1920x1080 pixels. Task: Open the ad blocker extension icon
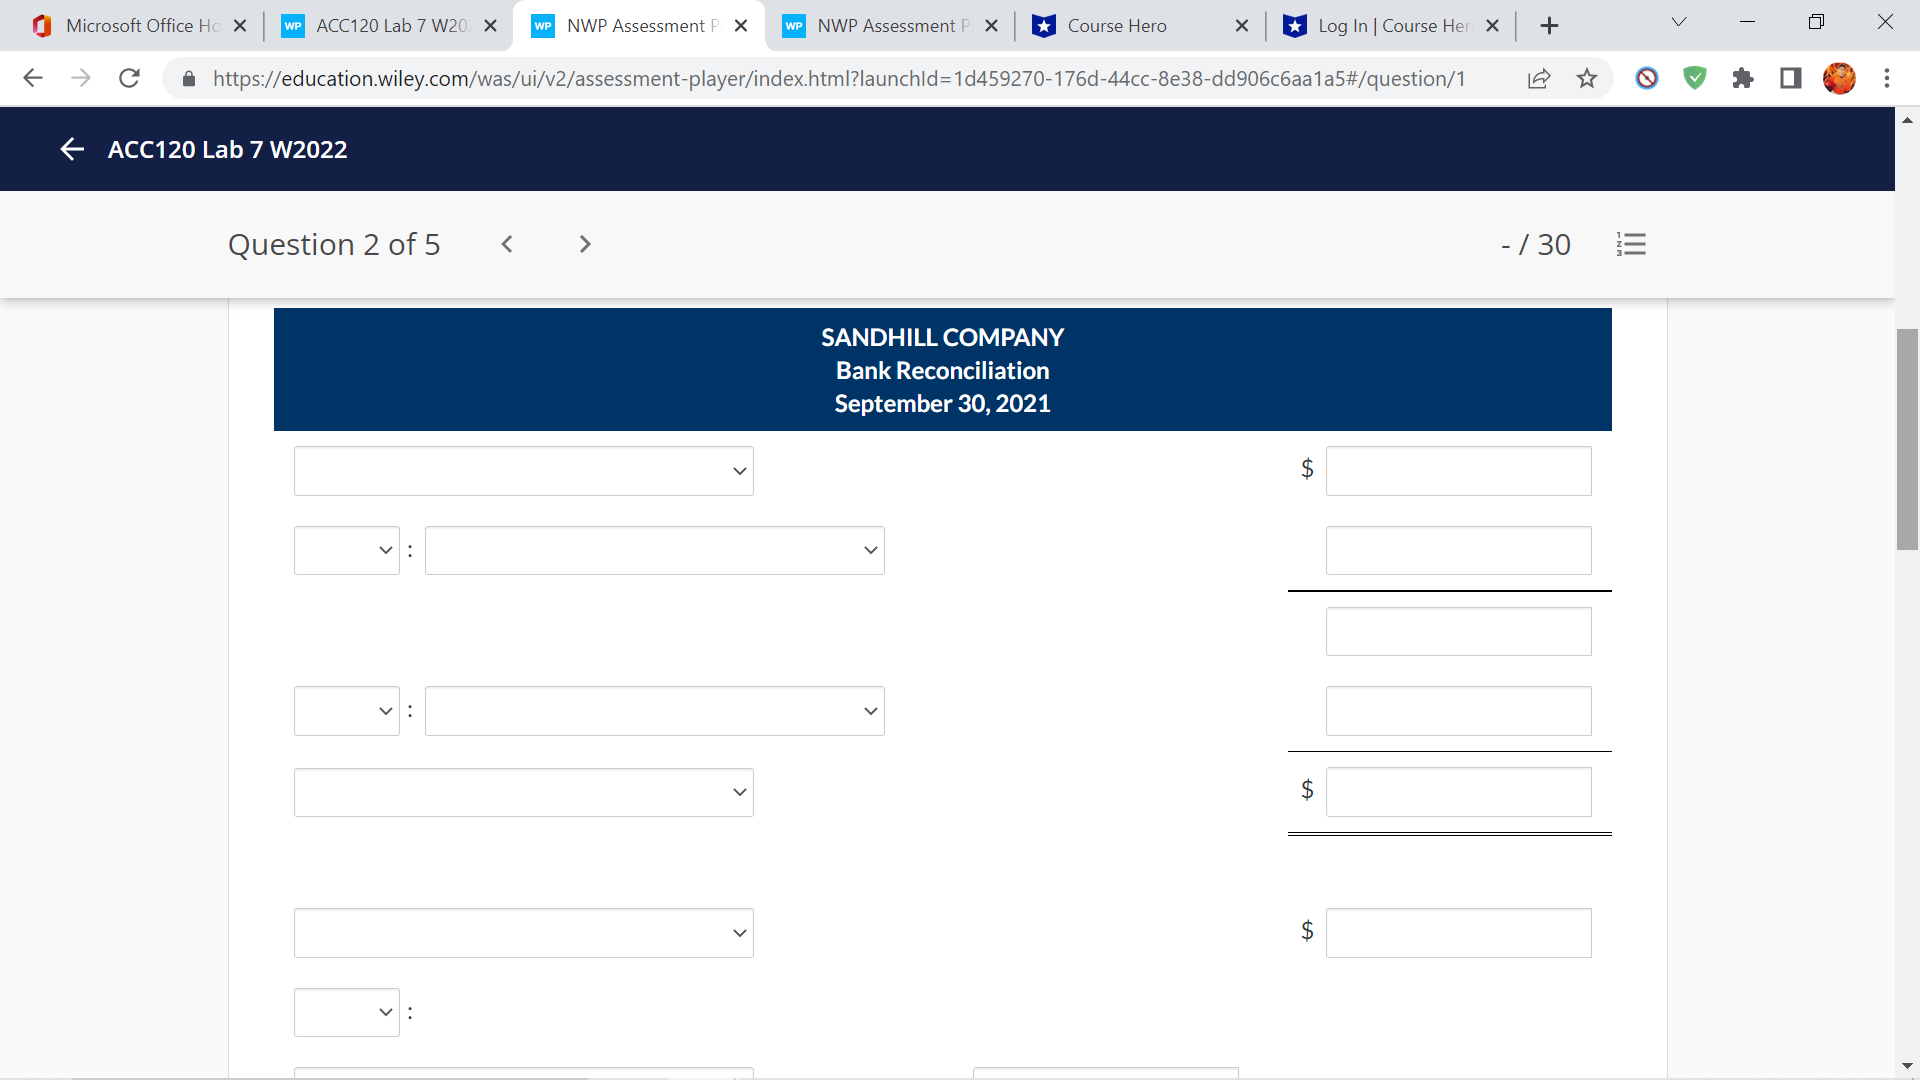pos(1646,78)
